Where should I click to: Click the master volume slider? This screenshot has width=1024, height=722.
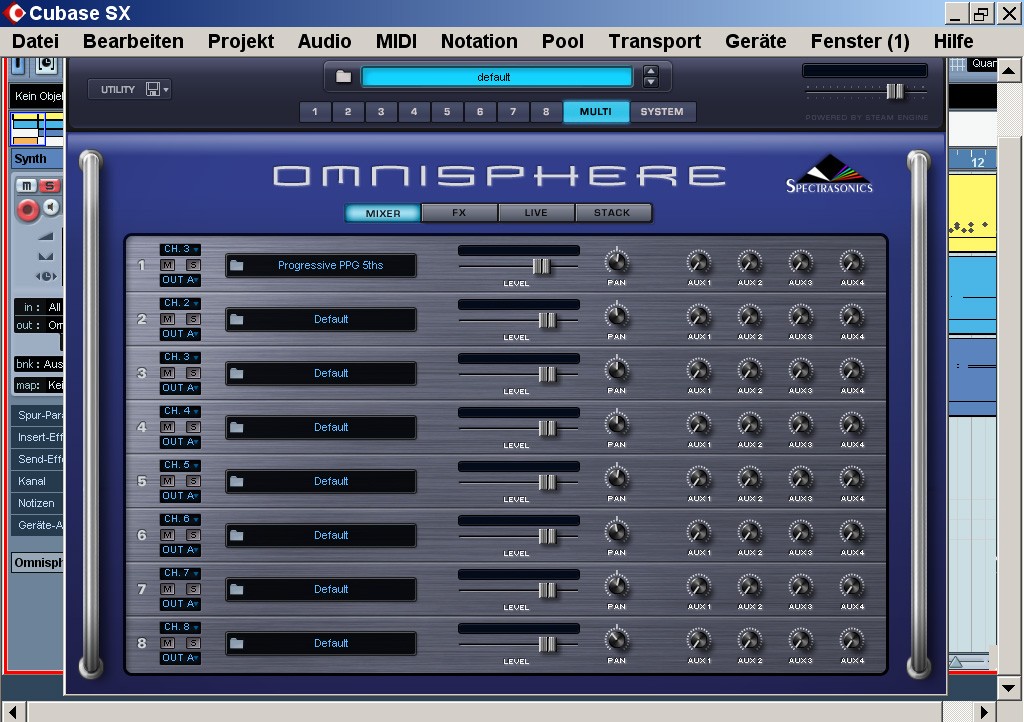click(895, 91)
